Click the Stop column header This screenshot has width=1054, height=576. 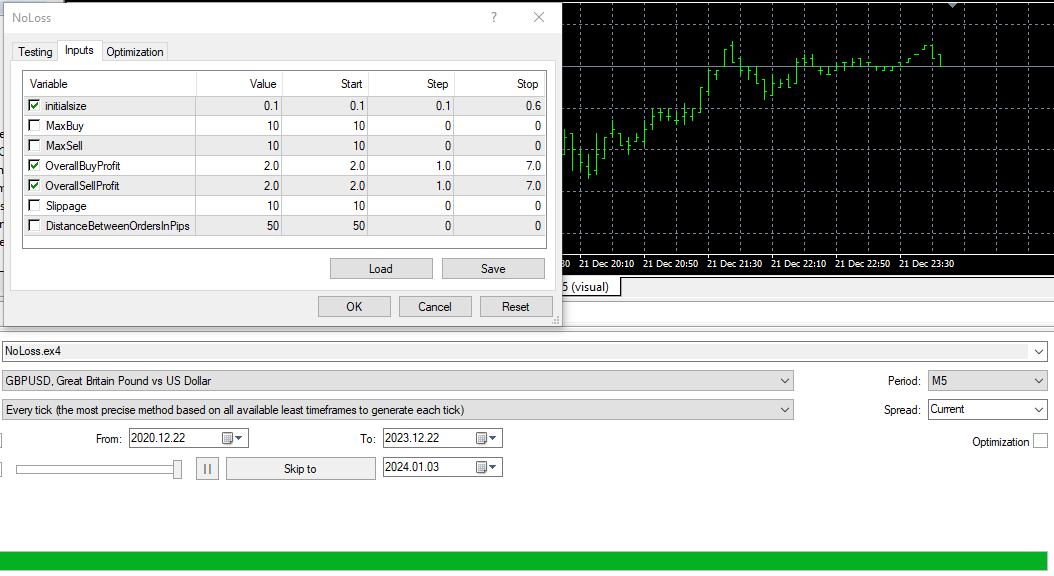[x=499, y=84]
